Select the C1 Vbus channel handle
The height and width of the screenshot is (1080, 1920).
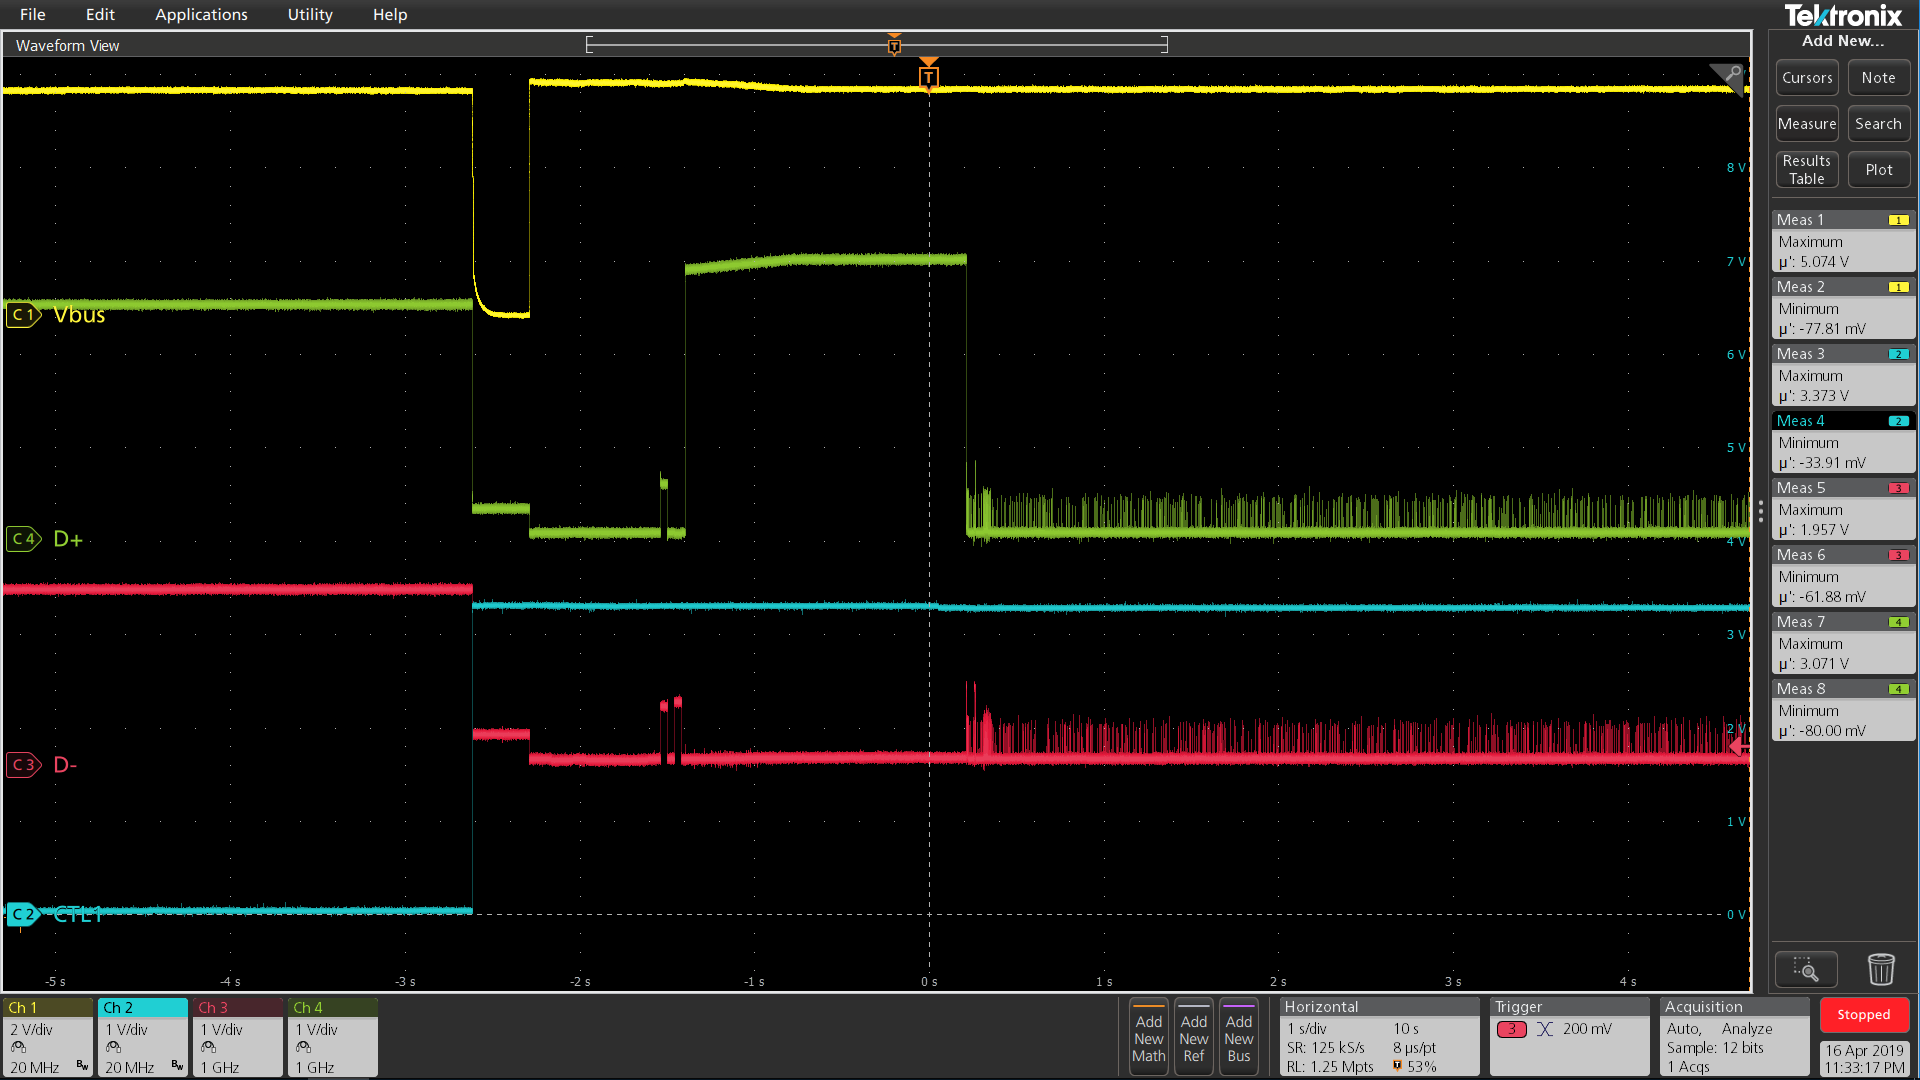point(23,315)
